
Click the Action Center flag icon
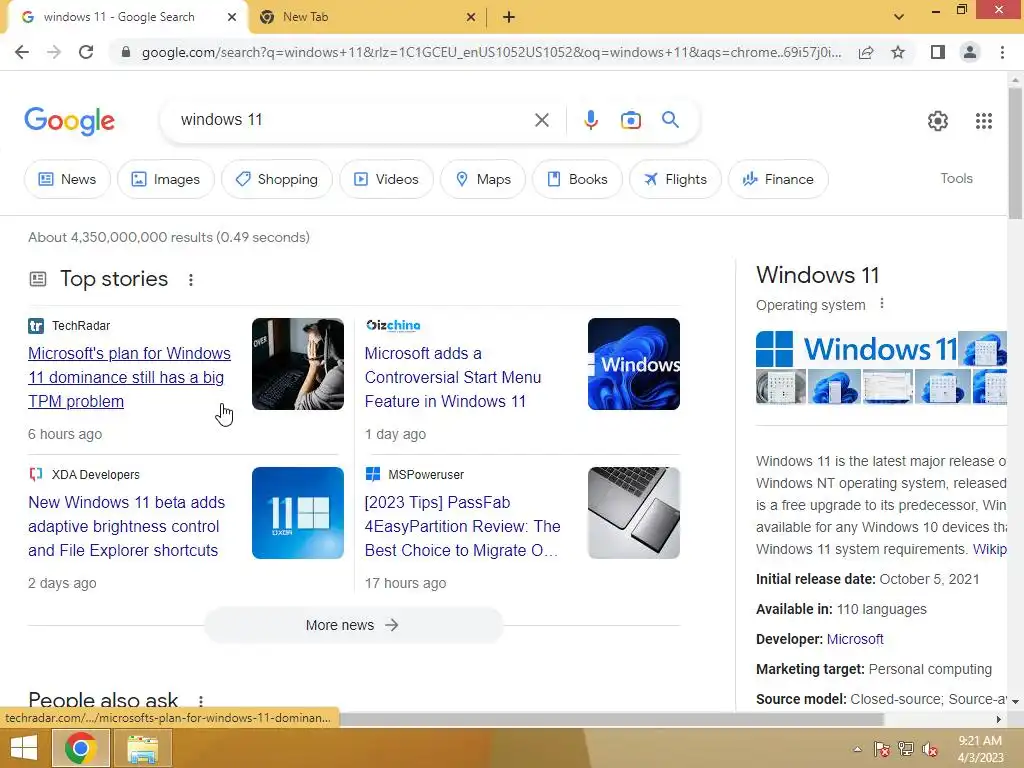pos(882,749)
